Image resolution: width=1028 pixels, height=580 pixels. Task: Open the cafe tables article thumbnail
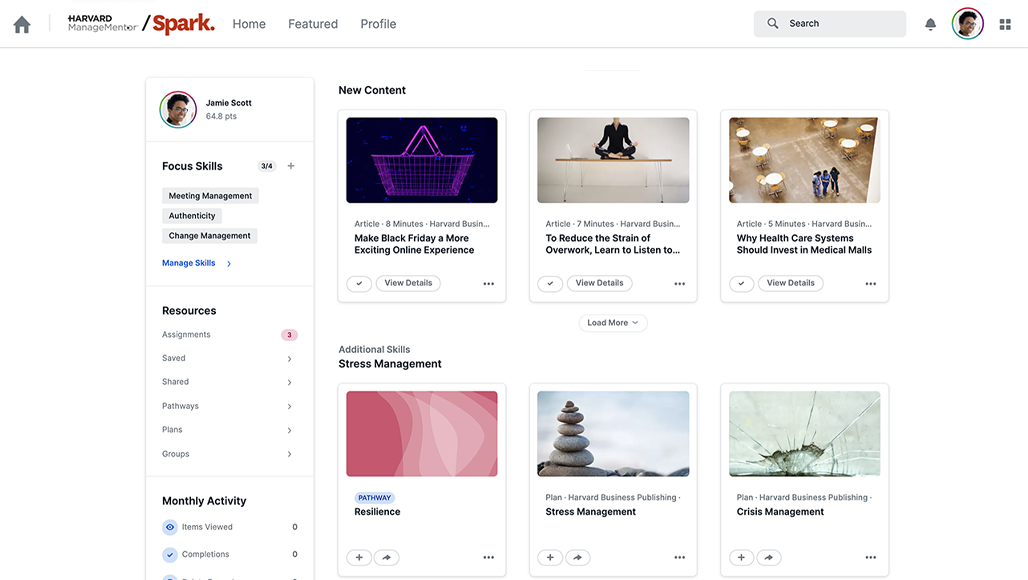click(804, 160)
